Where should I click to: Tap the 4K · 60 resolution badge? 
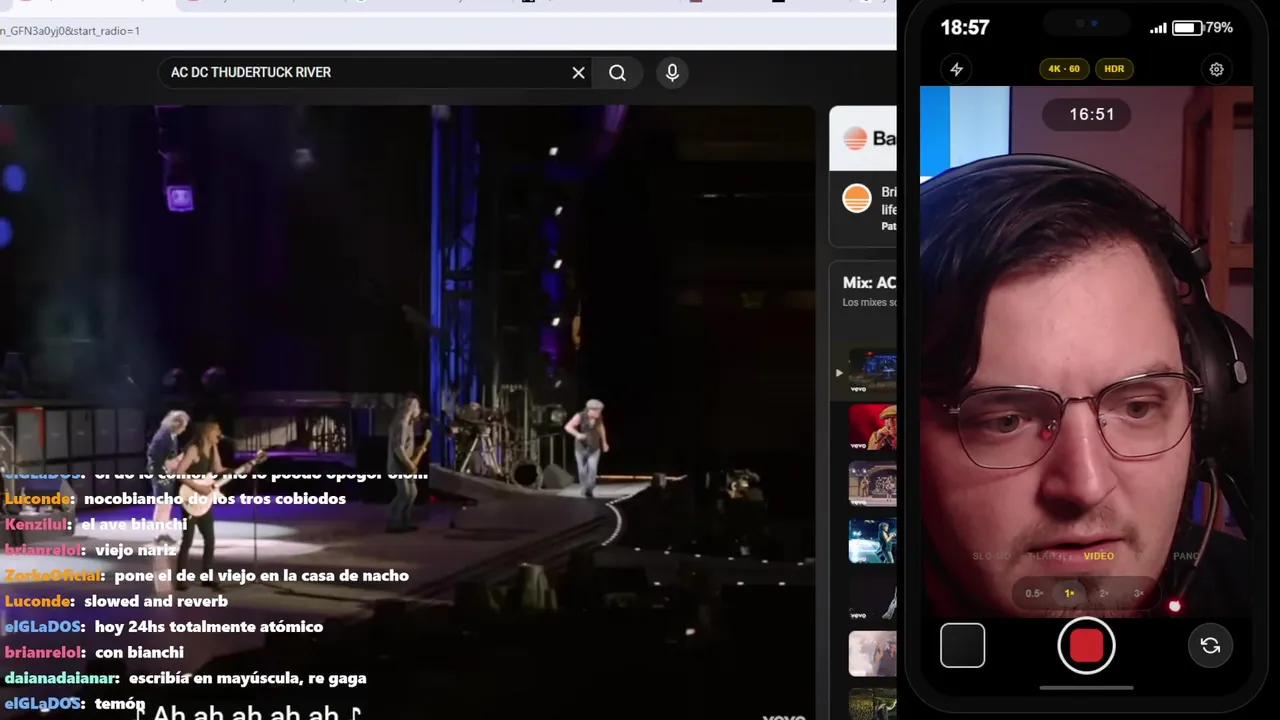tap(1063, 69)
